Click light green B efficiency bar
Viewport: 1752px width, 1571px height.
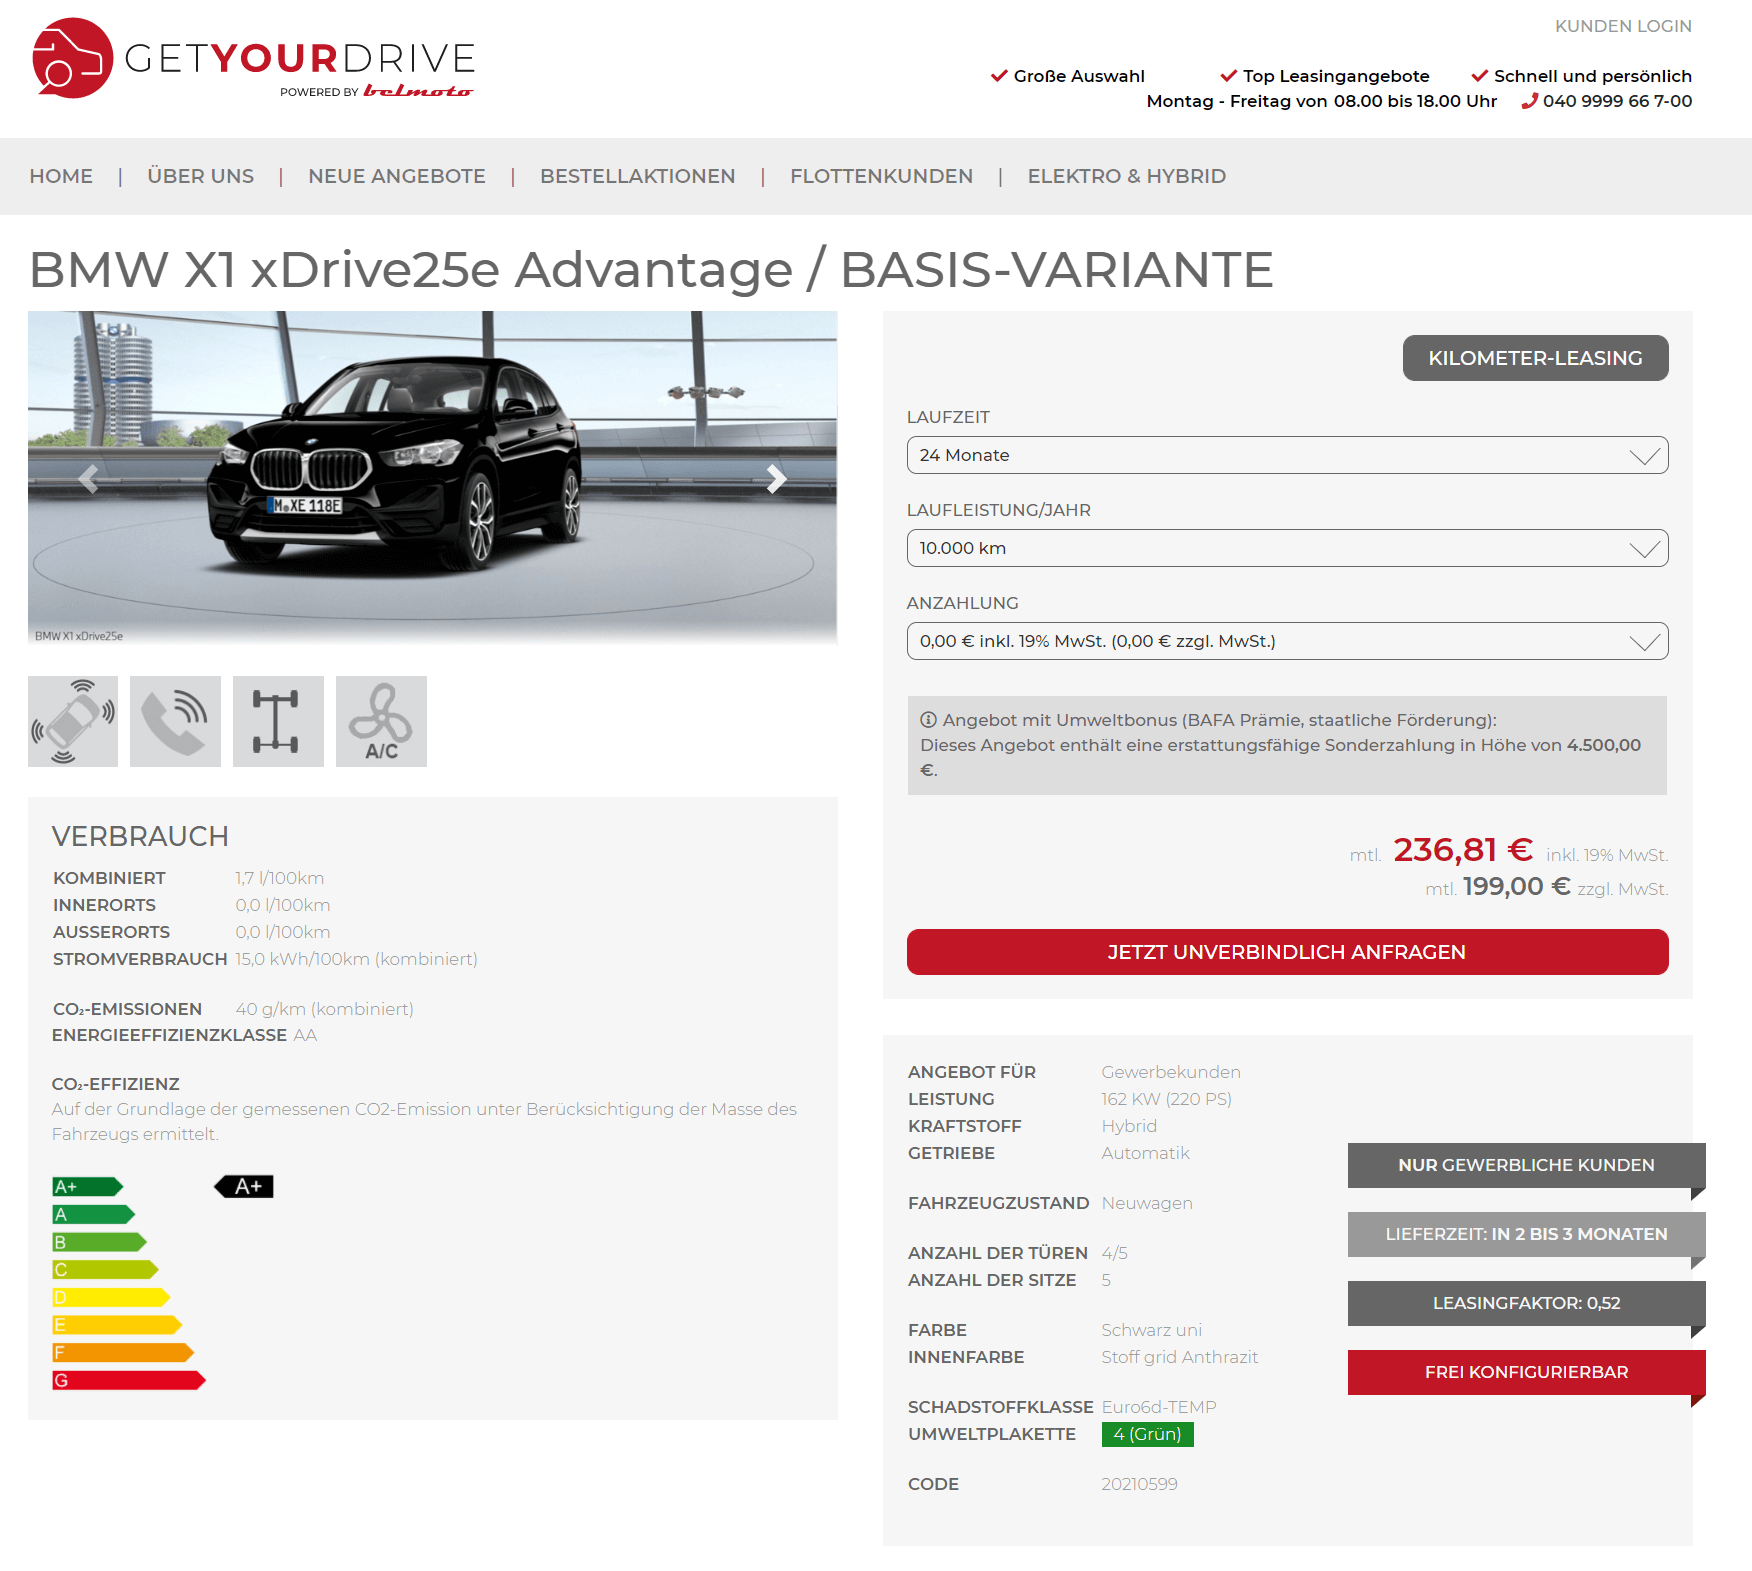point(100,1242)
